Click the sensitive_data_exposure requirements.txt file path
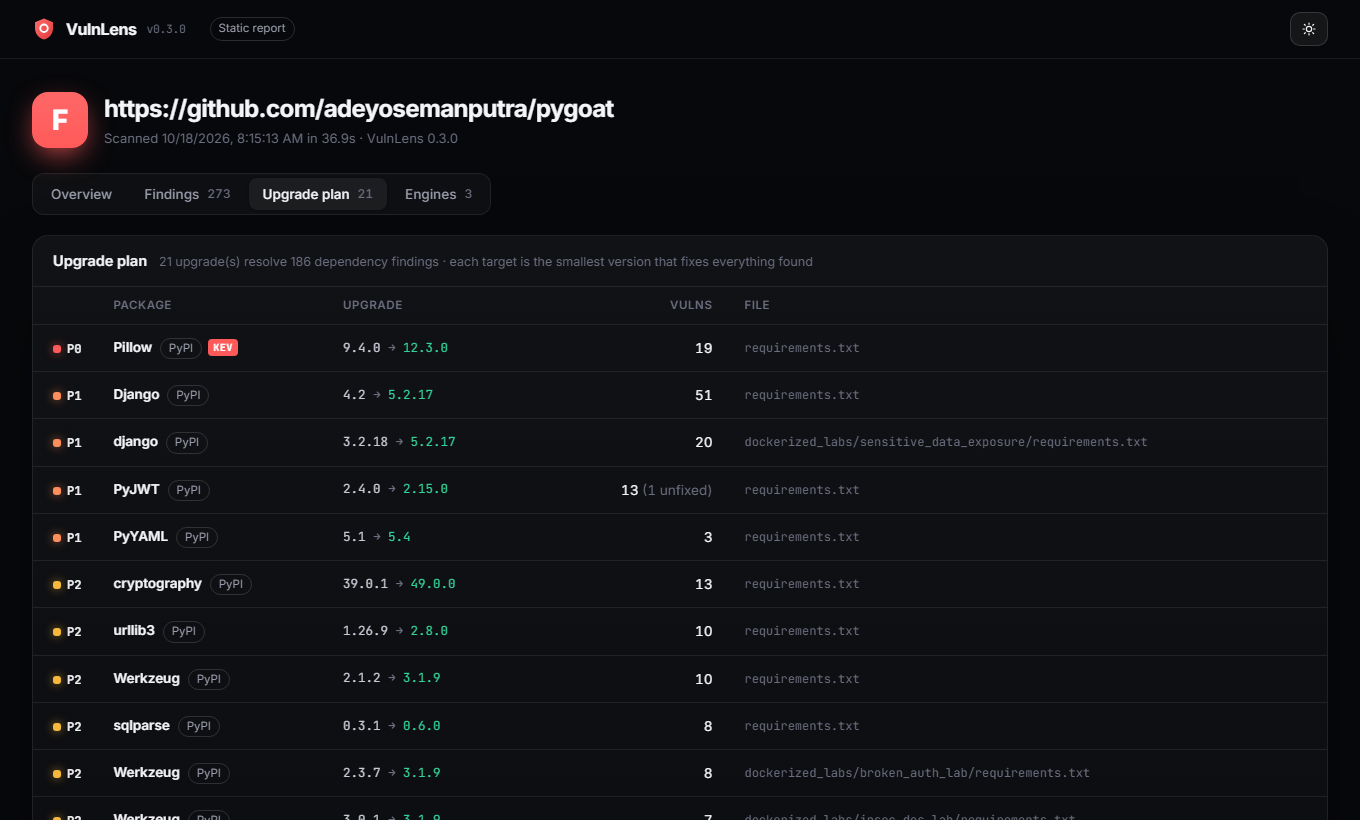Image resolution: width=1360 pixels, height=820 pixels. coord(946,442)
